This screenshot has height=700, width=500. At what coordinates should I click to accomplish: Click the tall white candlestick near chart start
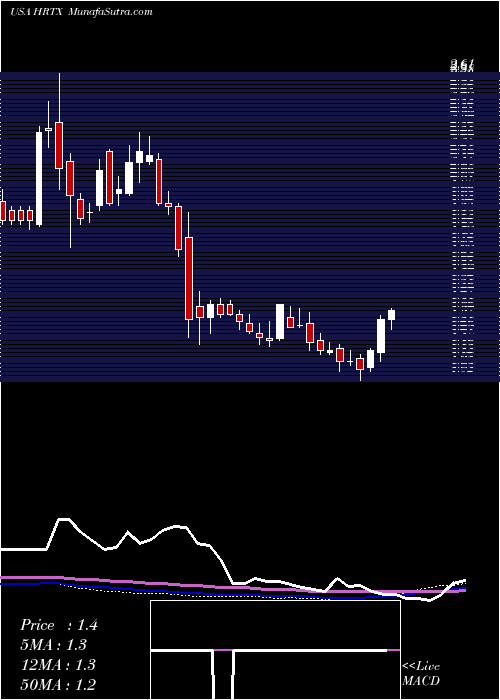(39, 176)
